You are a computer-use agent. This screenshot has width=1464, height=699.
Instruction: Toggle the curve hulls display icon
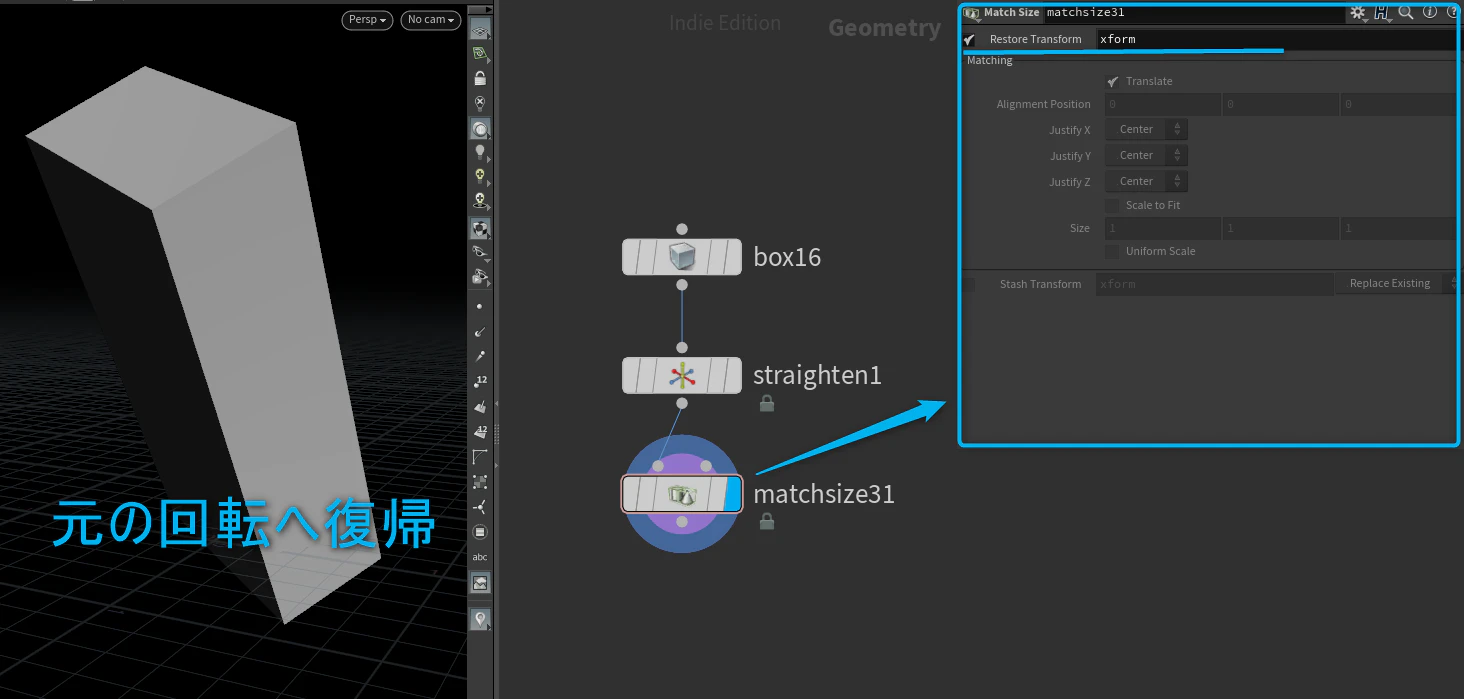pos(480,457)
